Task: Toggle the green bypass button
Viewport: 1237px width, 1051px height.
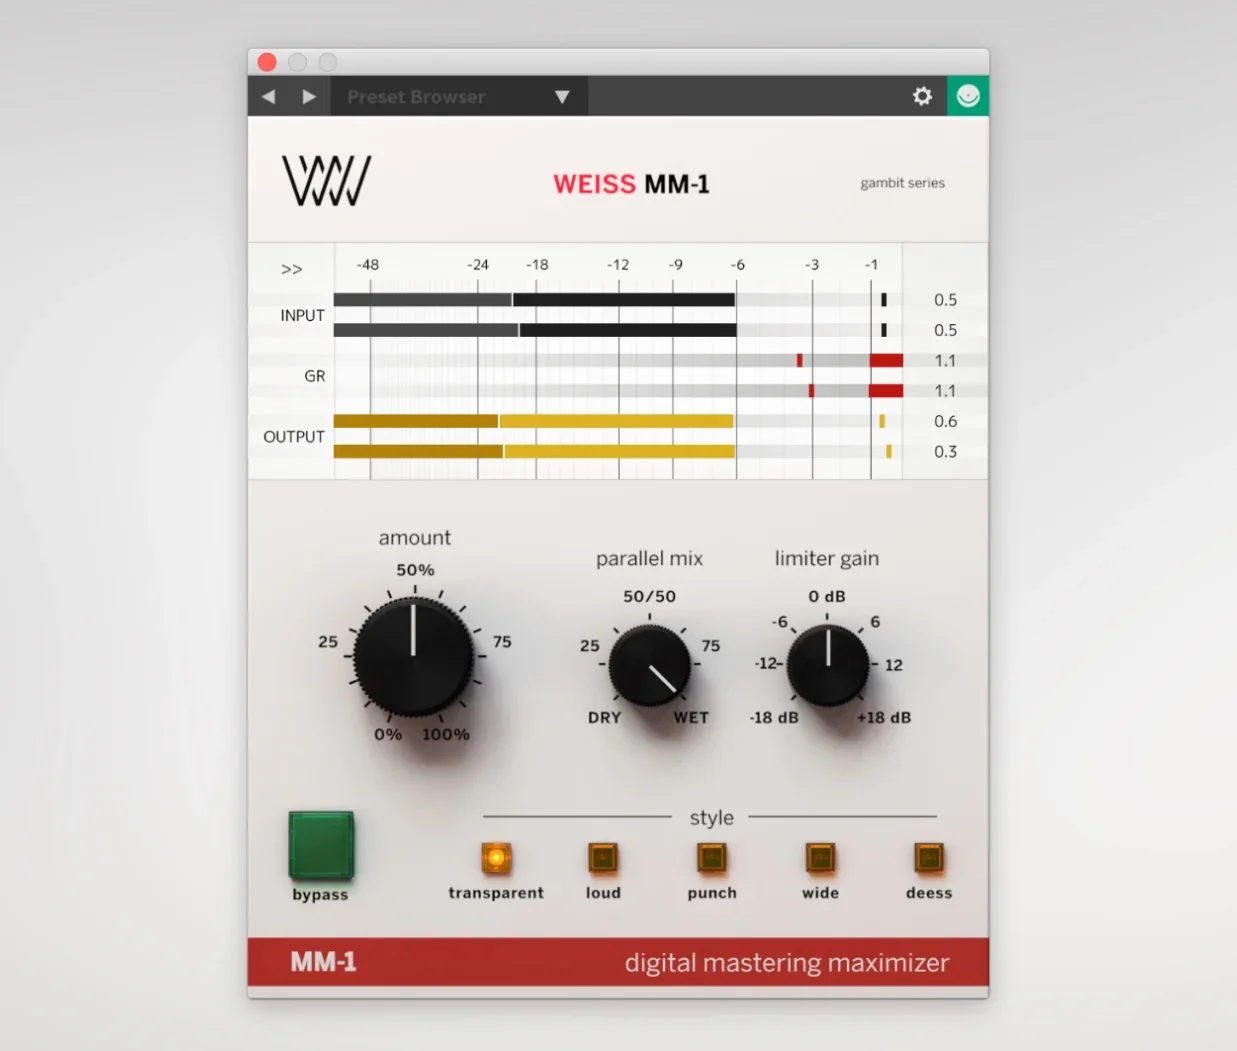Action: pyautogui.click(x=321, y=846)
